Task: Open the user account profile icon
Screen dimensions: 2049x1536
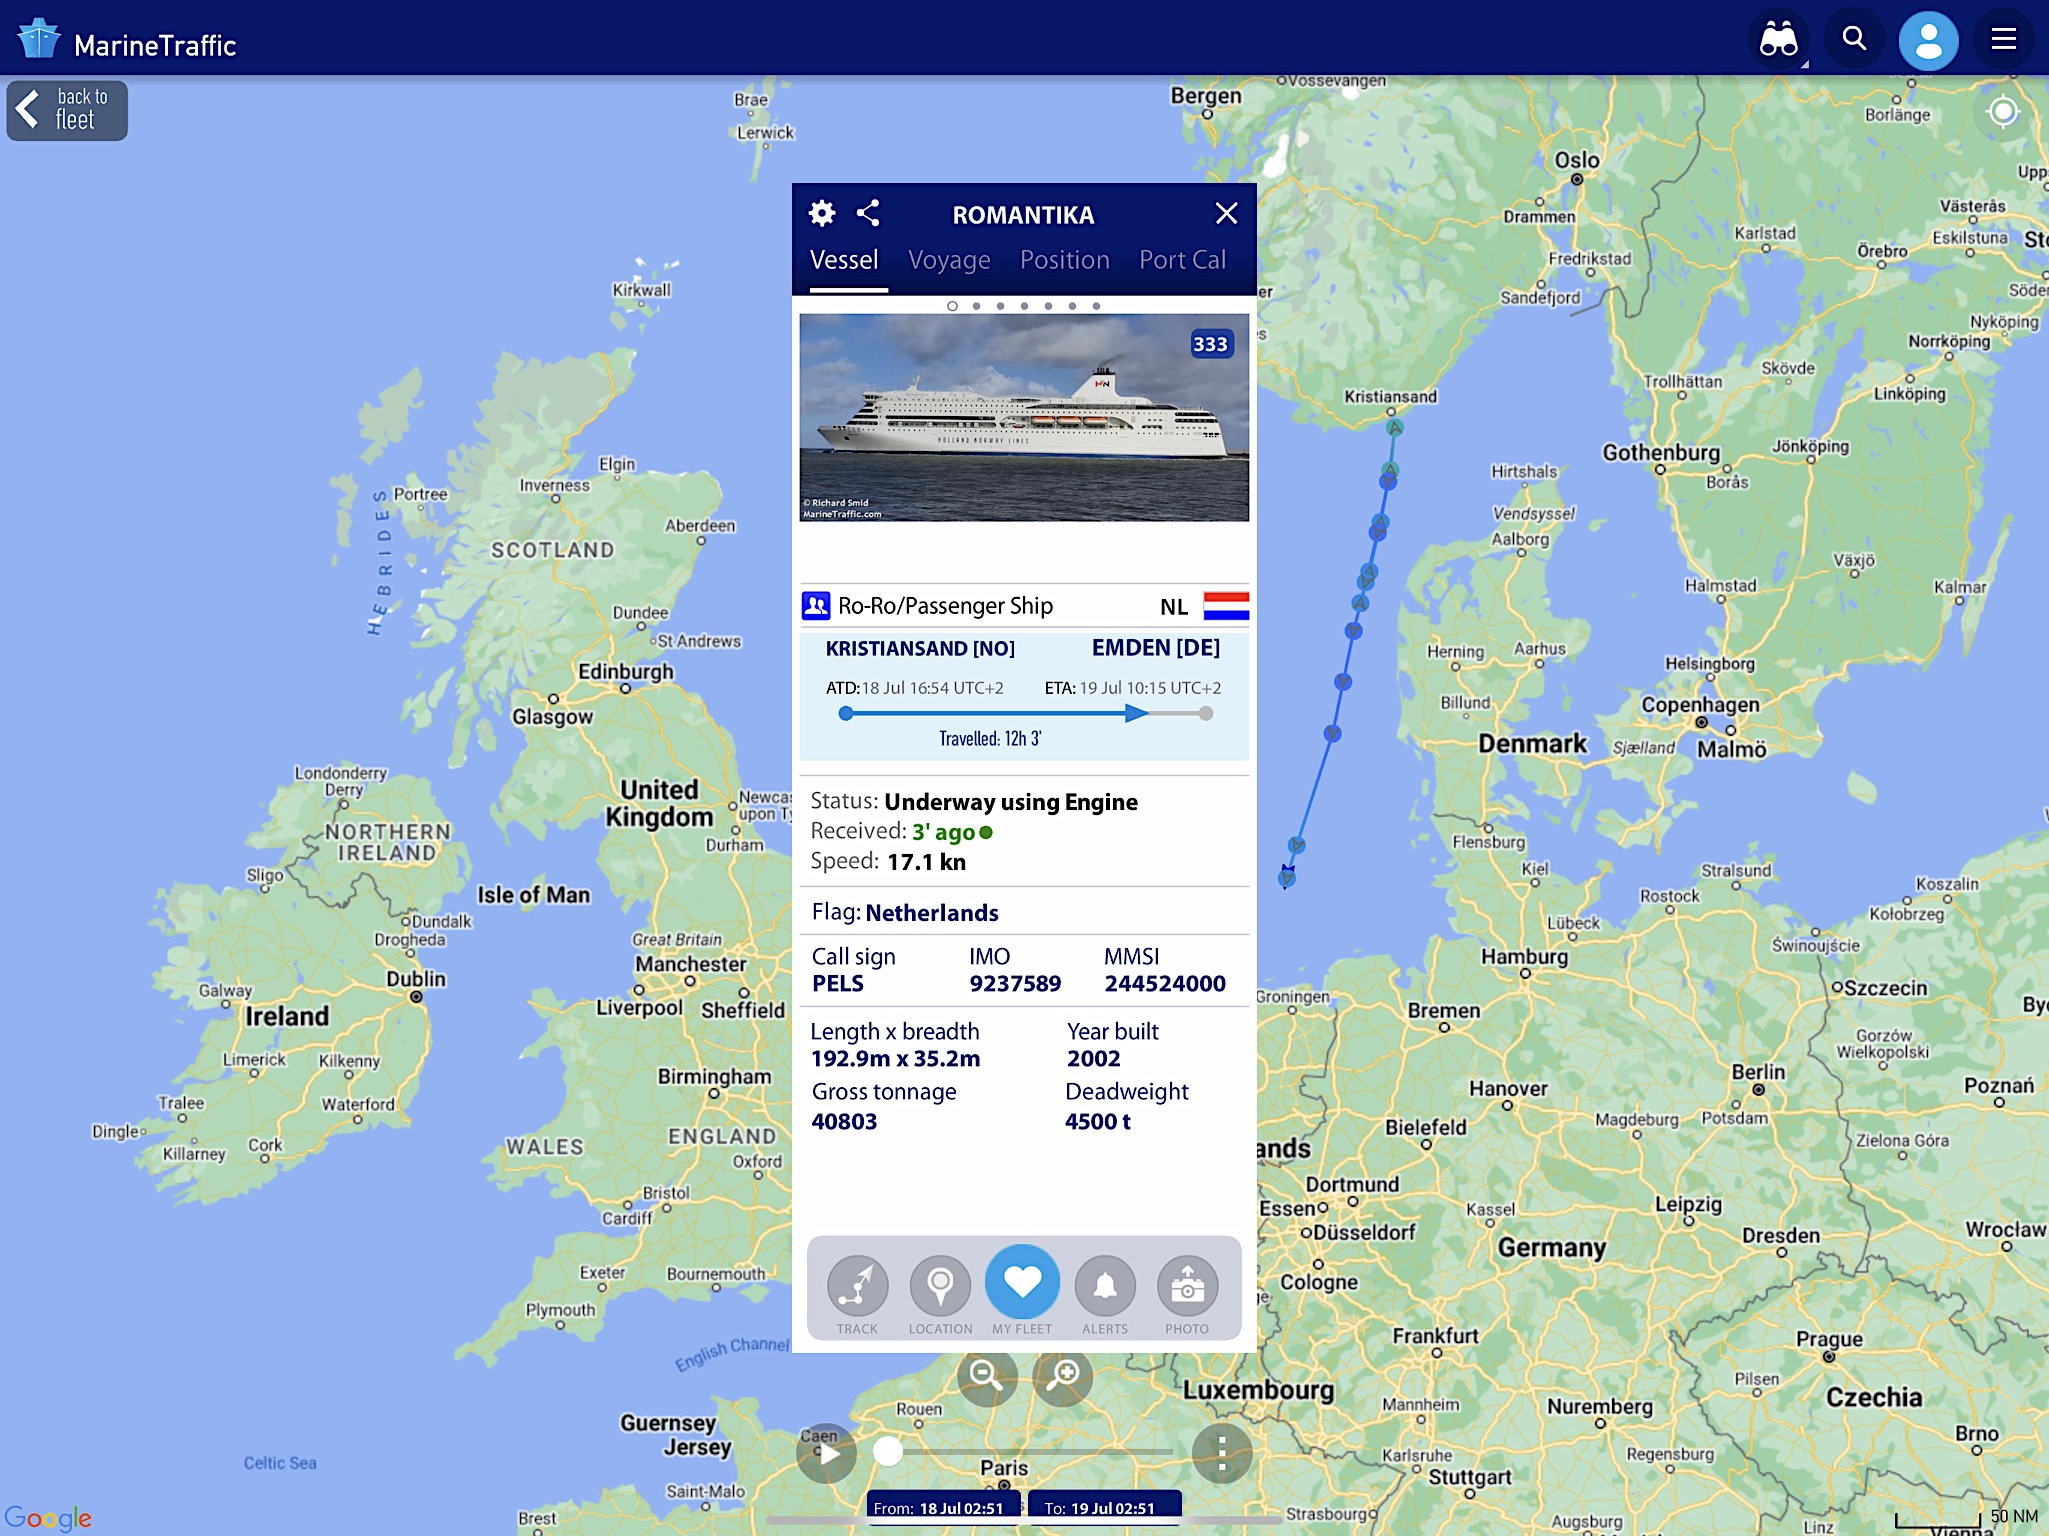Action: [1928, 41]
